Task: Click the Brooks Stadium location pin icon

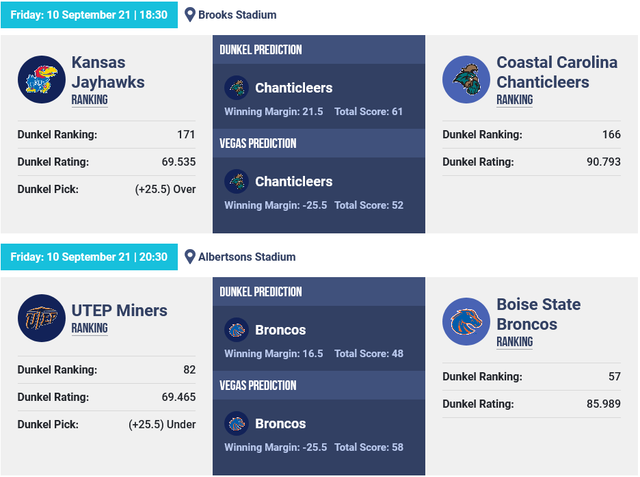Action: click(x=190, y=15)
